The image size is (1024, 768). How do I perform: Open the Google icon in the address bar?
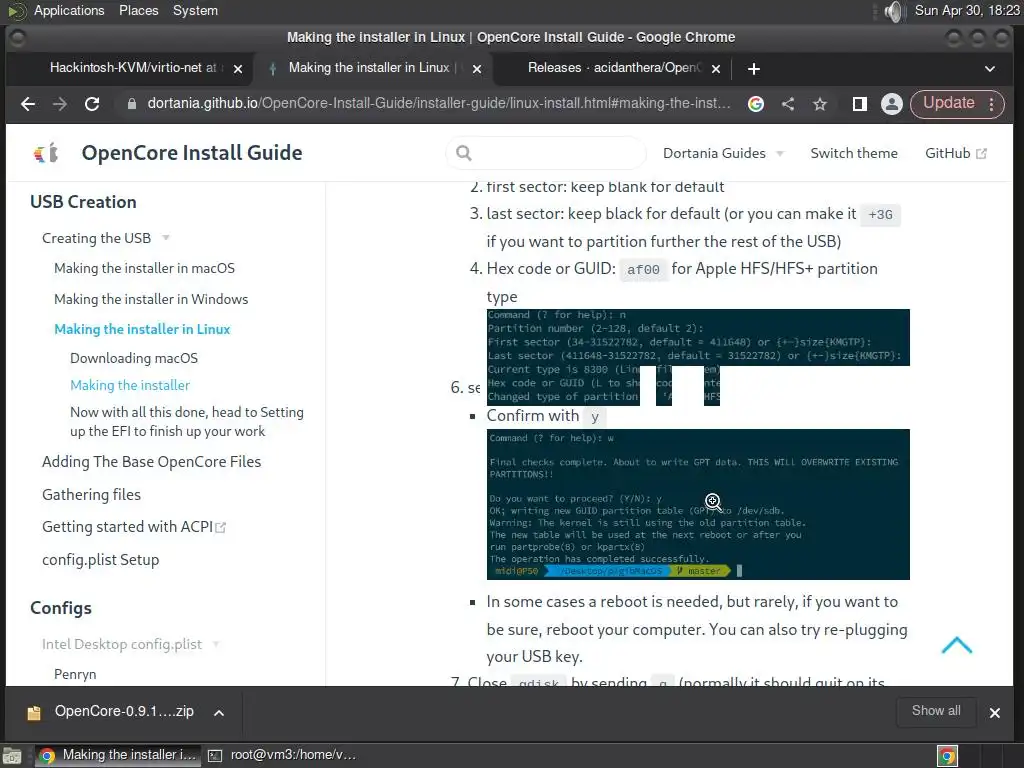coord(756,104)
